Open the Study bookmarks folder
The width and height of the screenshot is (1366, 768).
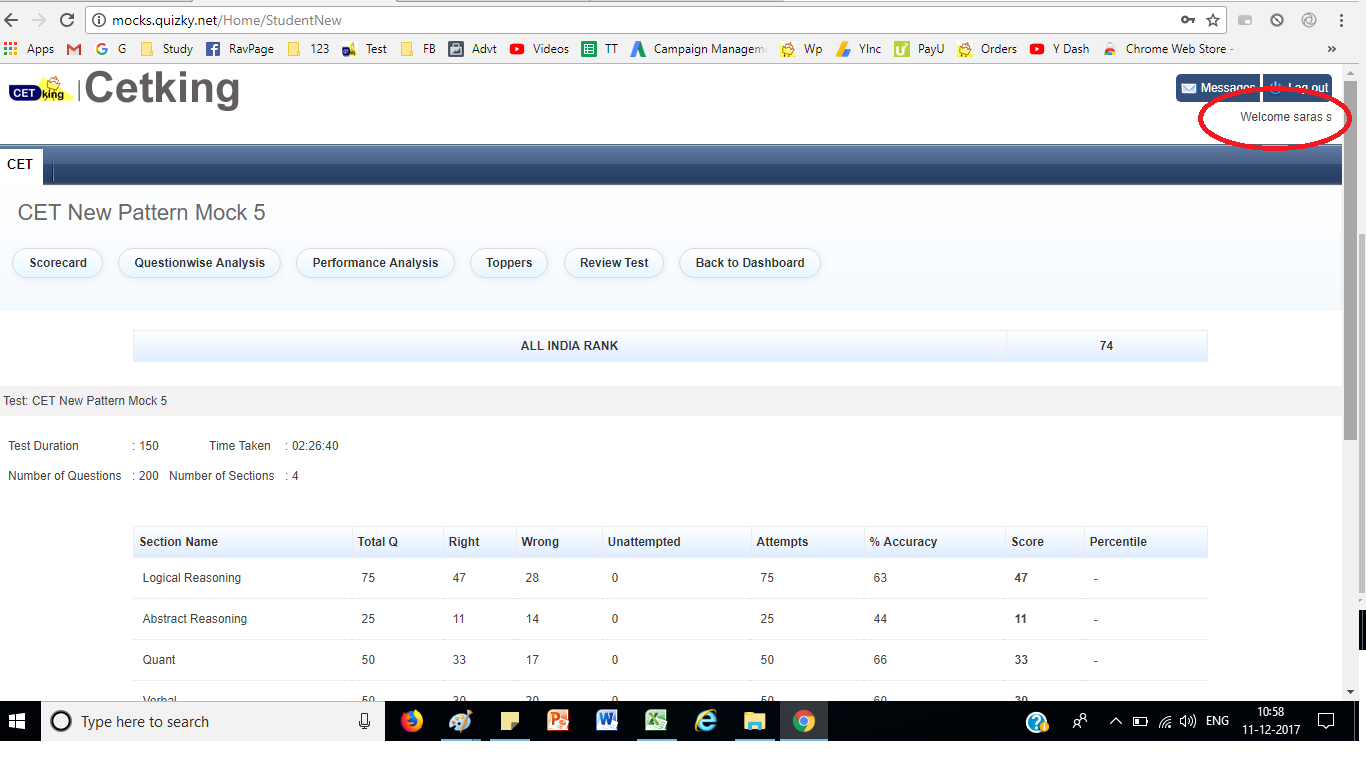pos(167,48)
